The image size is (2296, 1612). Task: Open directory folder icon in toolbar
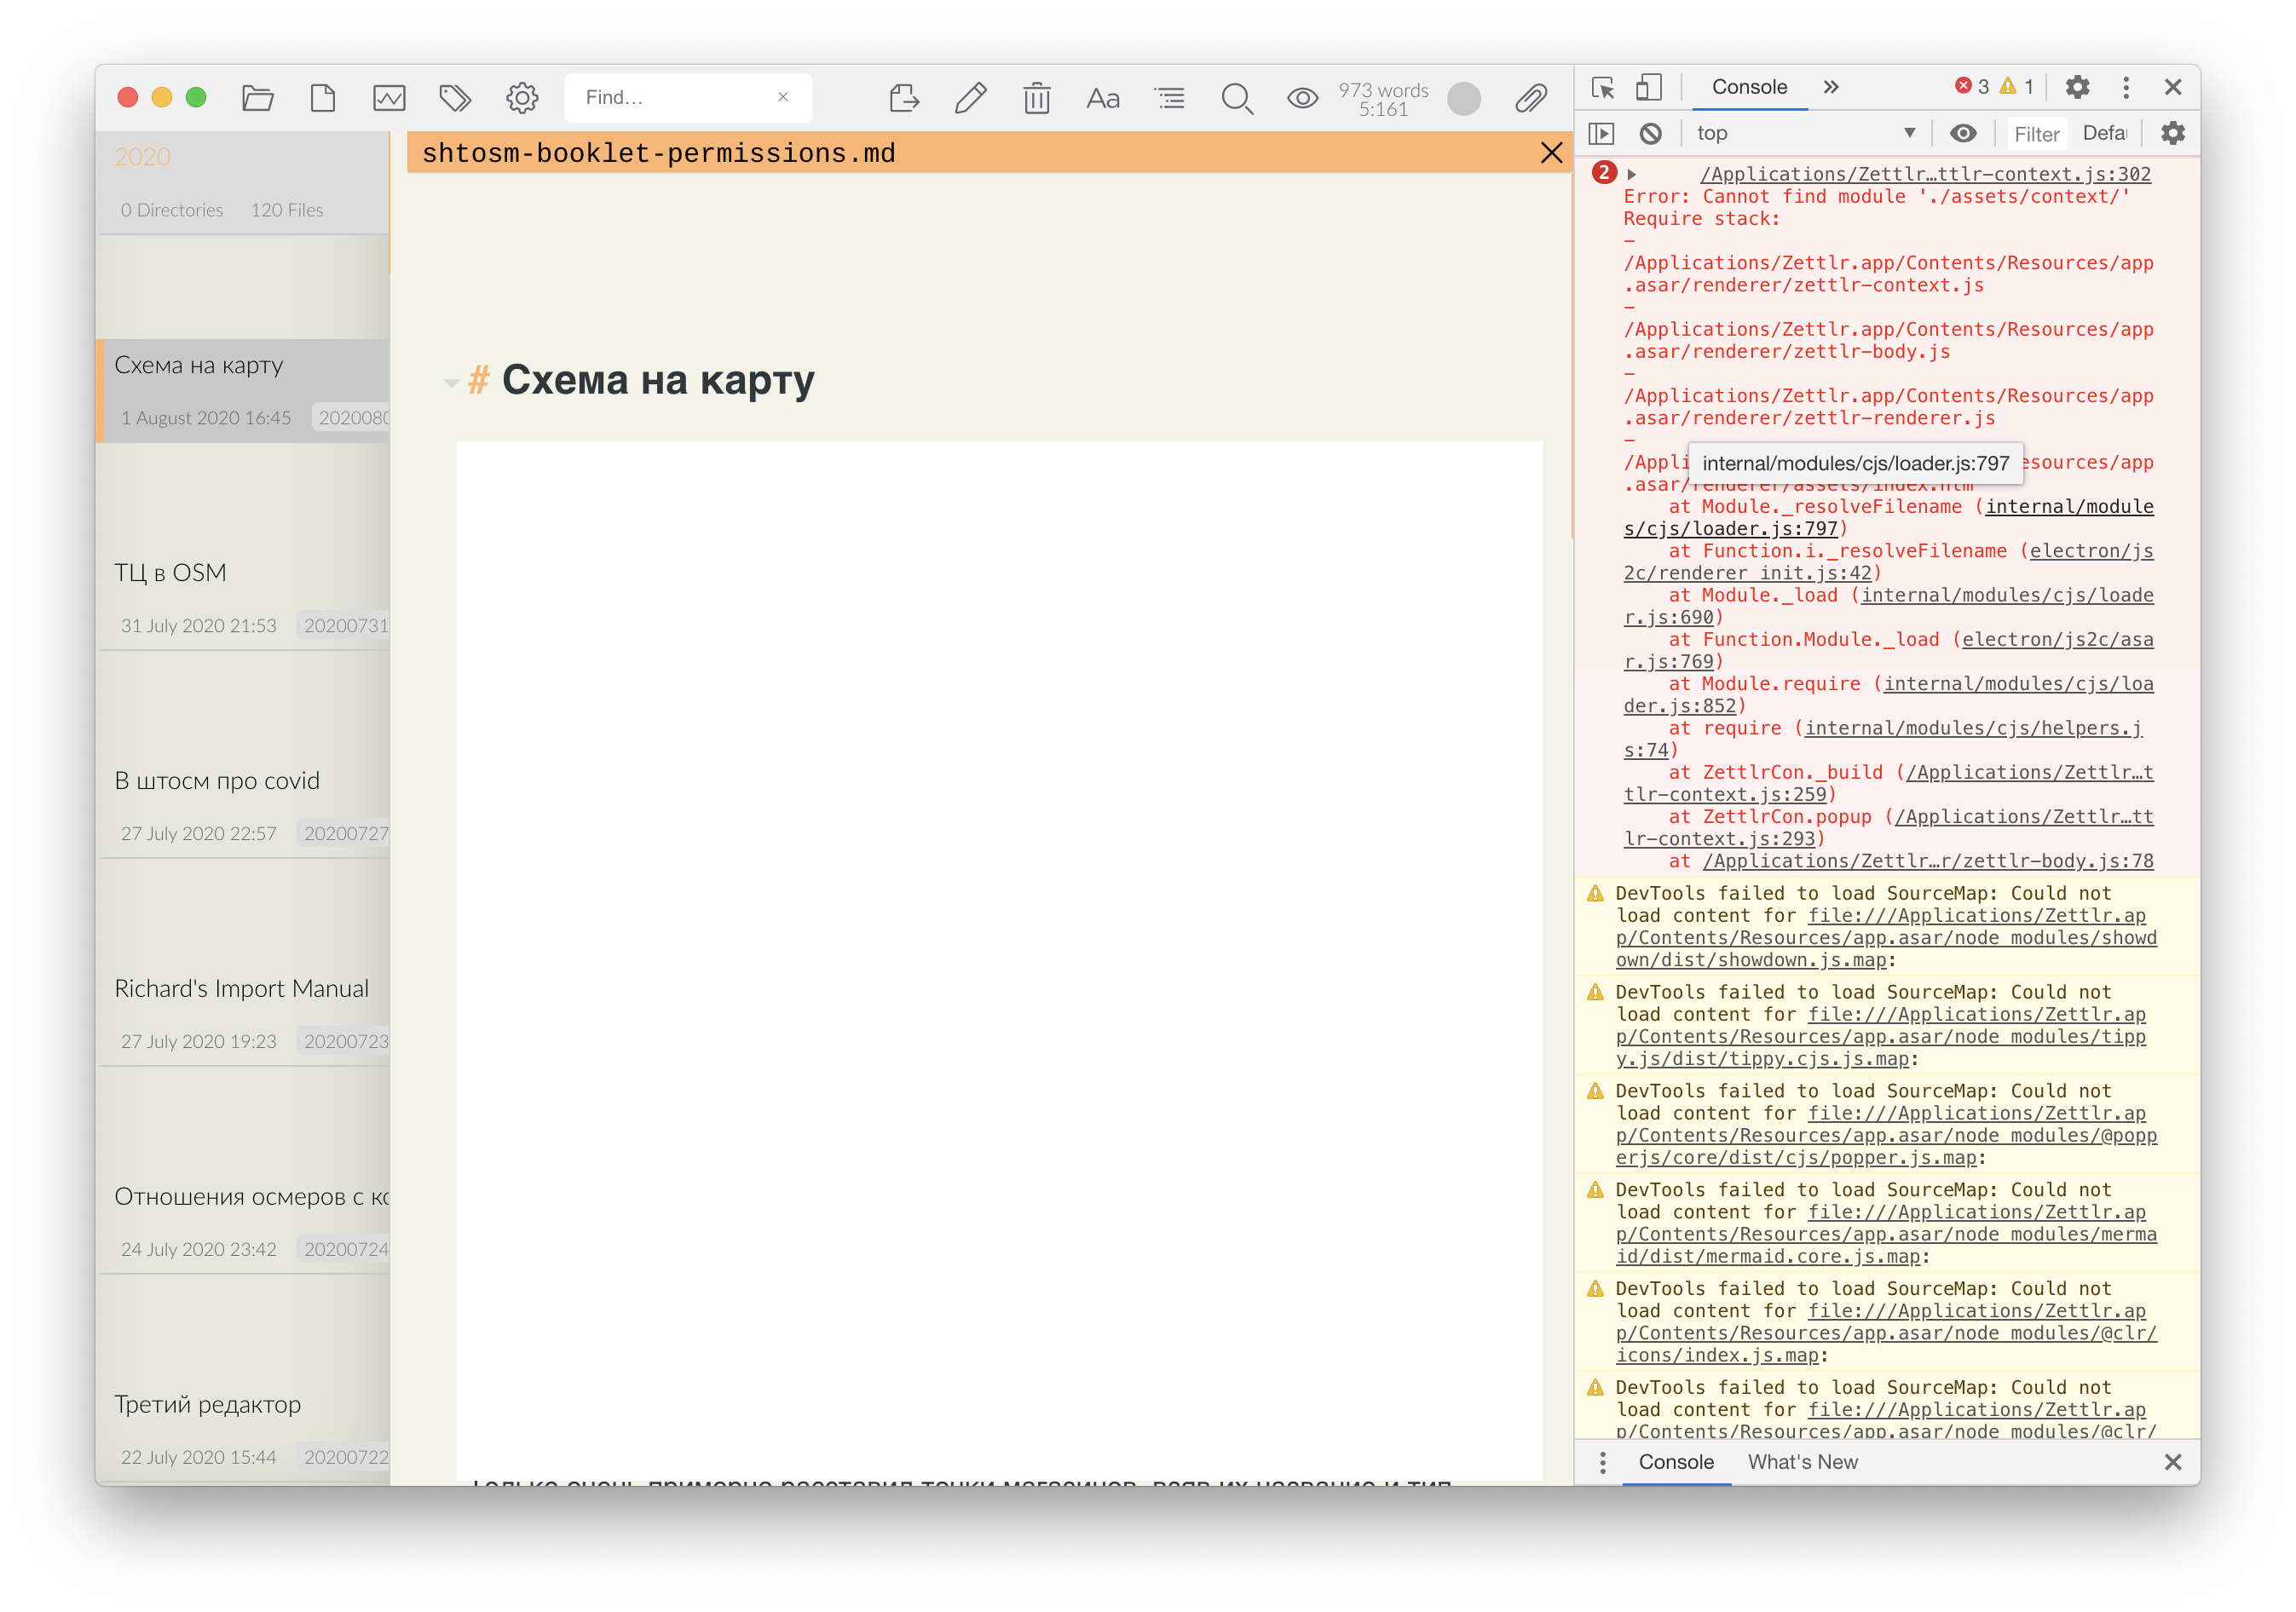(x=257, y=97)
